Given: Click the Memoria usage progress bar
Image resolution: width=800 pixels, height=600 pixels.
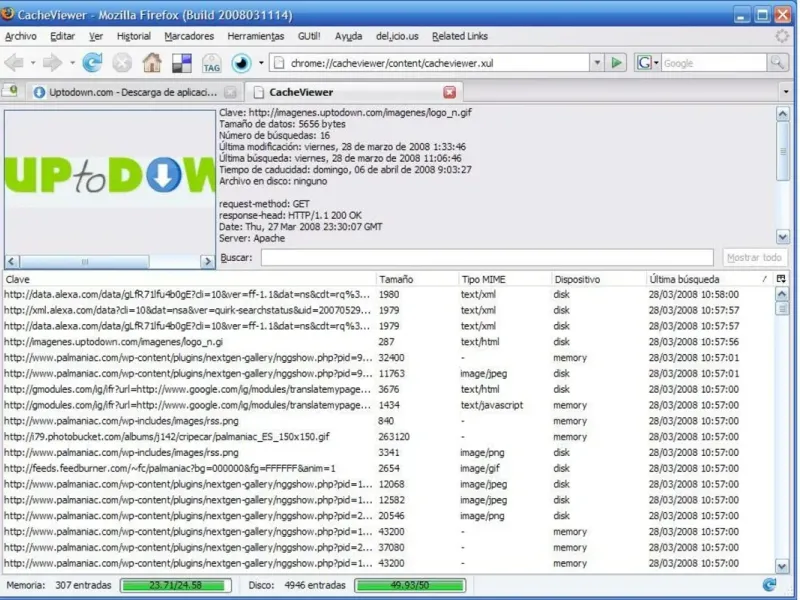Looking at the screenshot, I should point(176,585).
